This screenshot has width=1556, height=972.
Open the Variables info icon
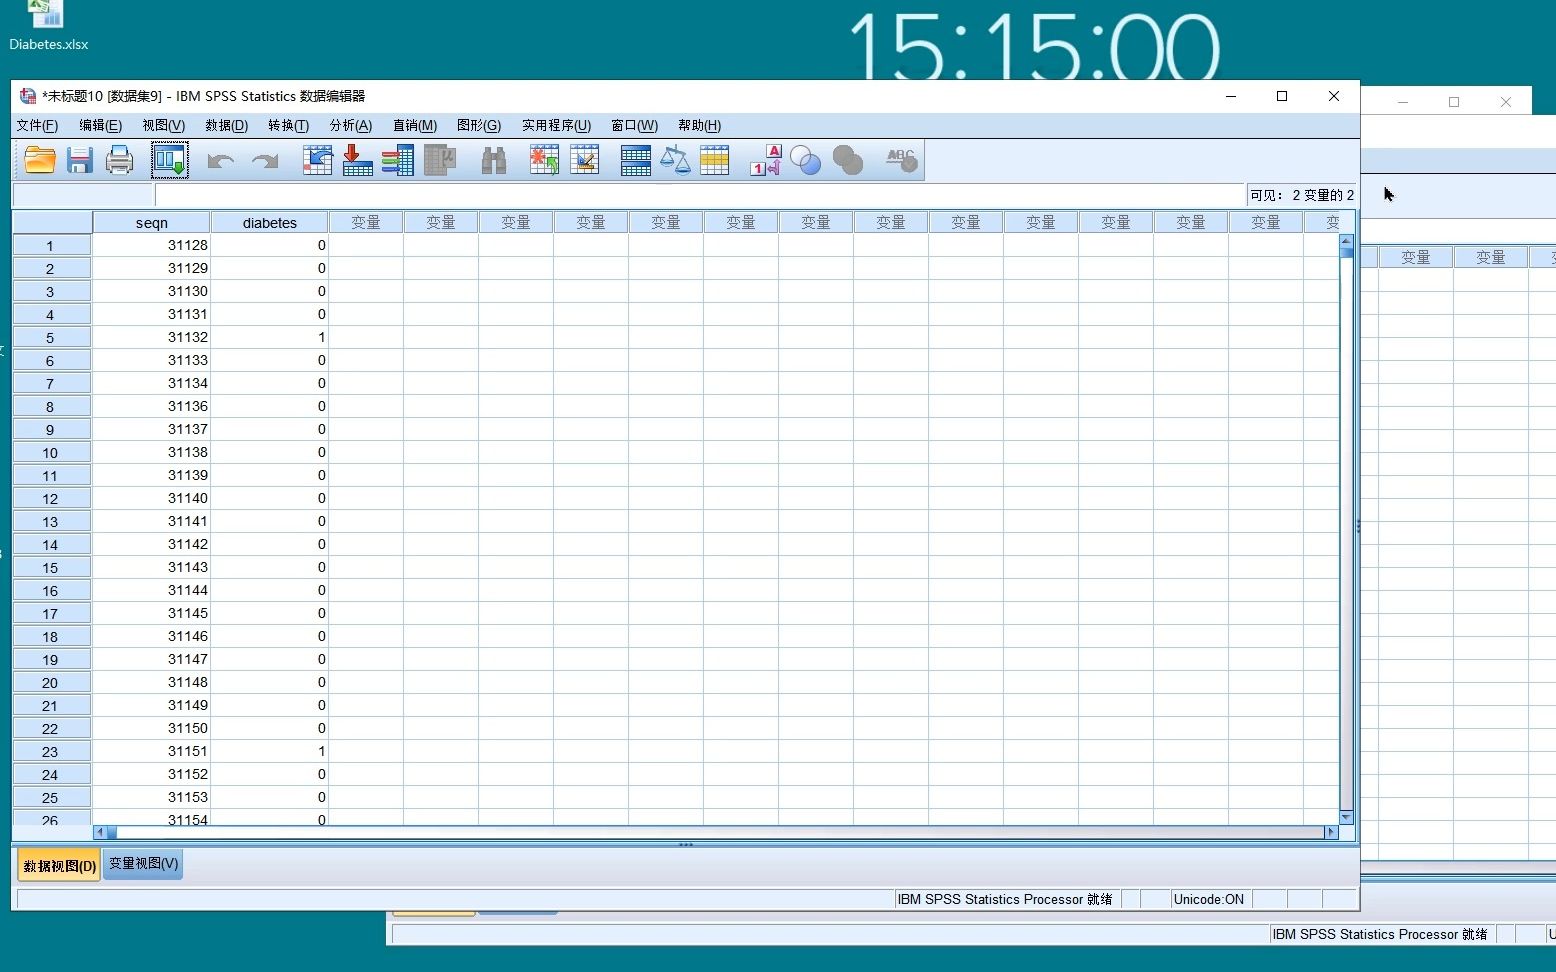point(397,160)
